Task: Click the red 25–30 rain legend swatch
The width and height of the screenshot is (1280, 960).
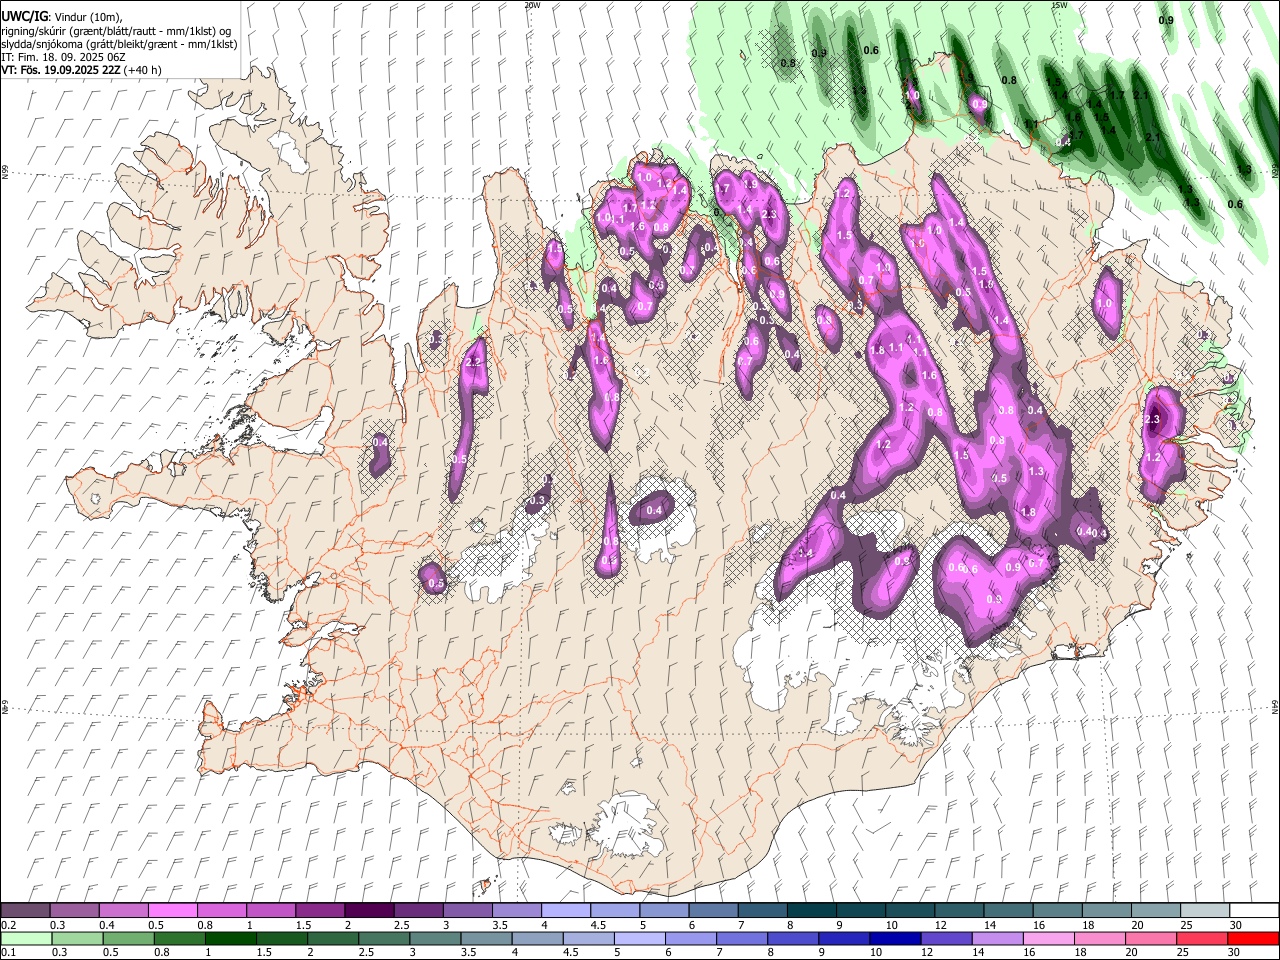Action: point(1201,938)
